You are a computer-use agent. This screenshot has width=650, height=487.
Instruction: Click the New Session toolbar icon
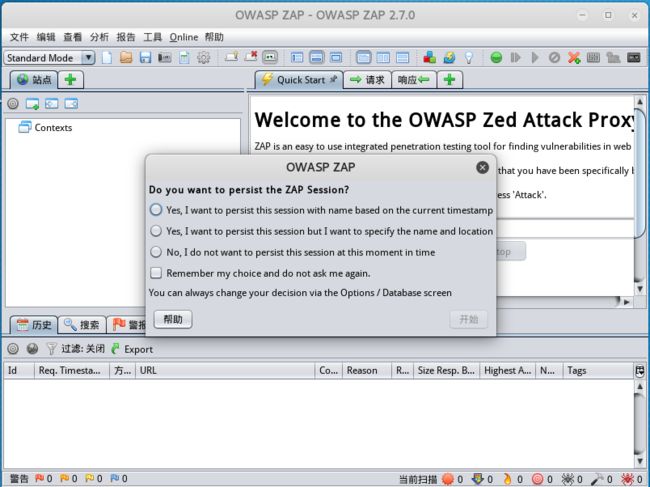[x=107, y=58]
